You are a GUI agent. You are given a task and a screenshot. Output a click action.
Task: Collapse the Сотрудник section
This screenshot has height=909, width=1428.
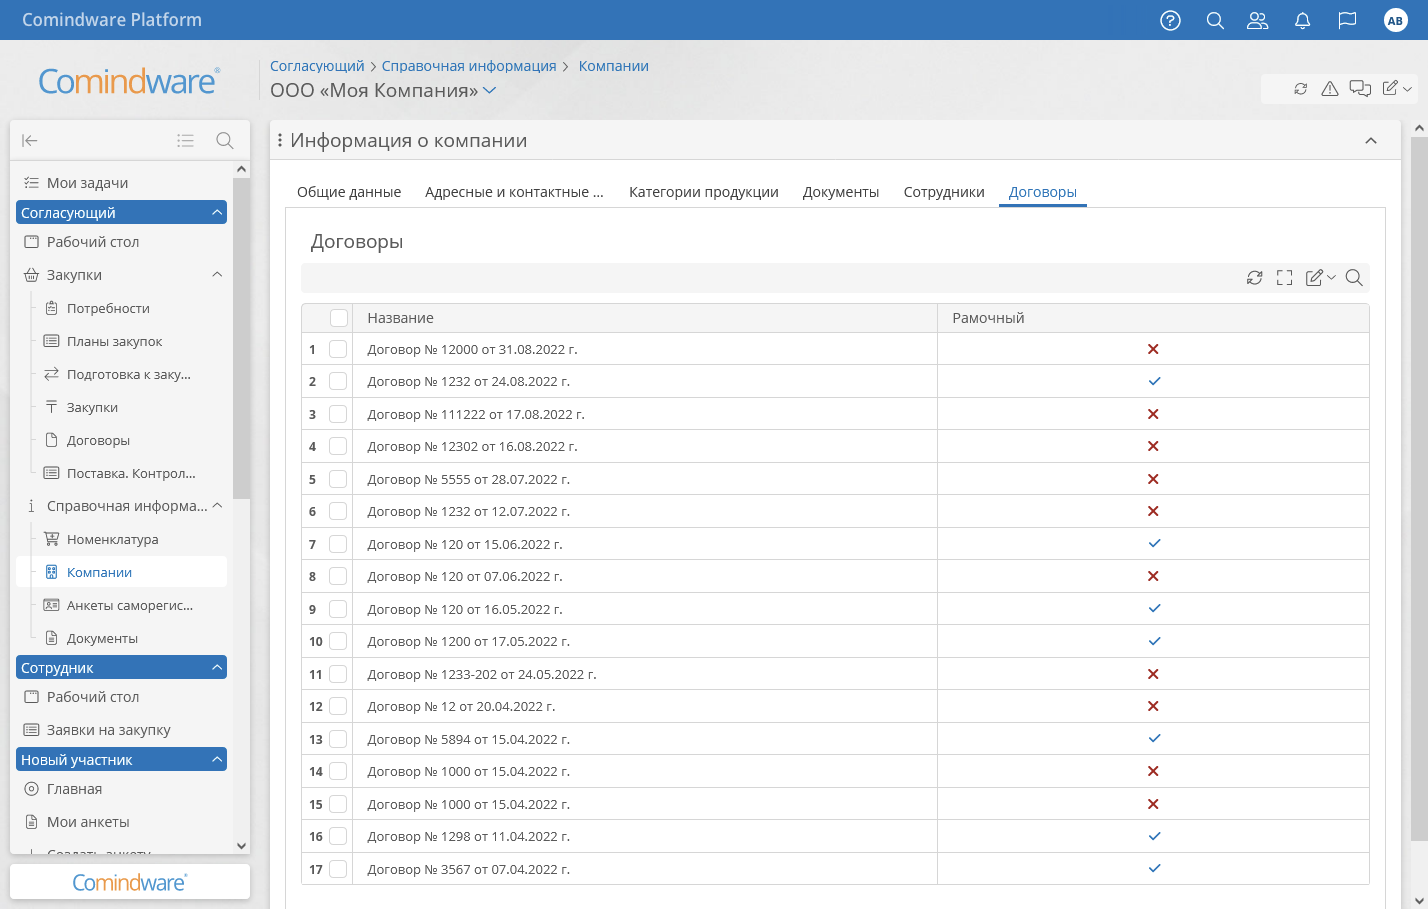coord(217,667)
